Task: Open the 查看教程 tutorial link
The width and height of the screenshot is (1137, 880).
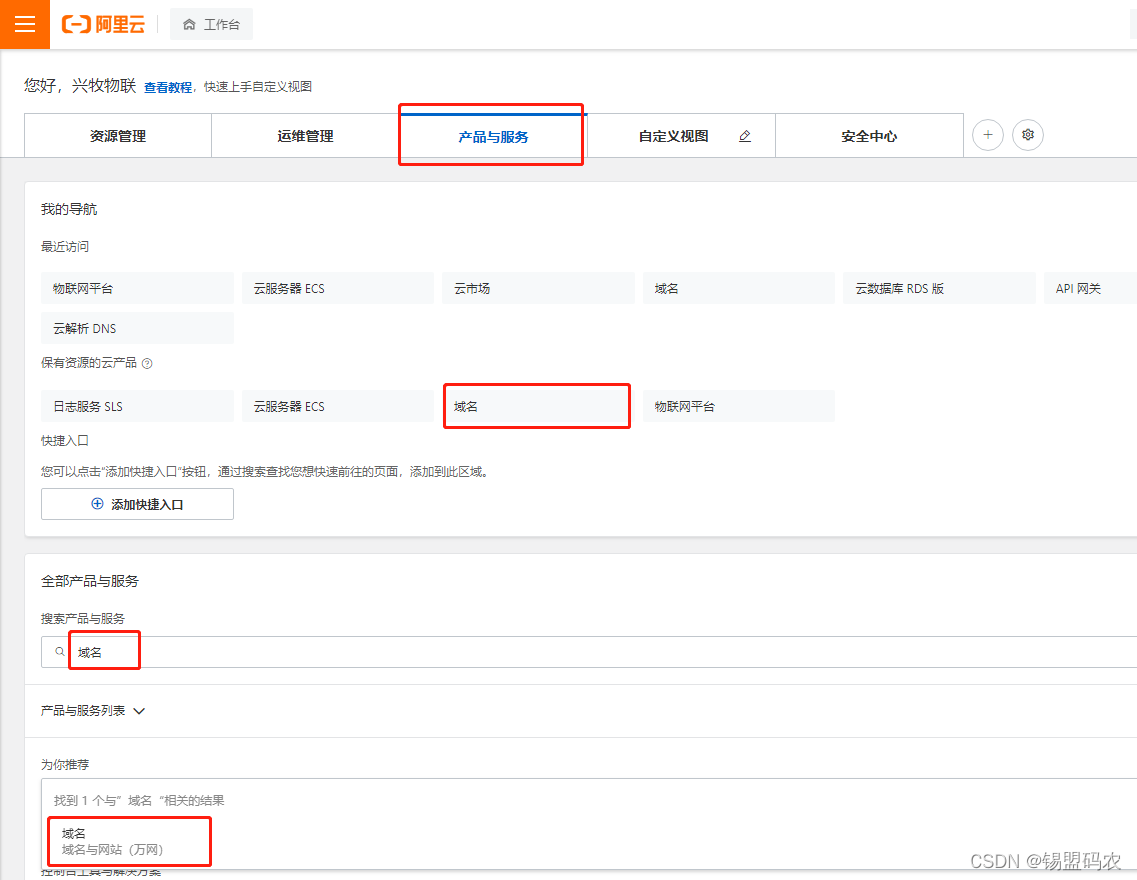Action: [168, 87]
